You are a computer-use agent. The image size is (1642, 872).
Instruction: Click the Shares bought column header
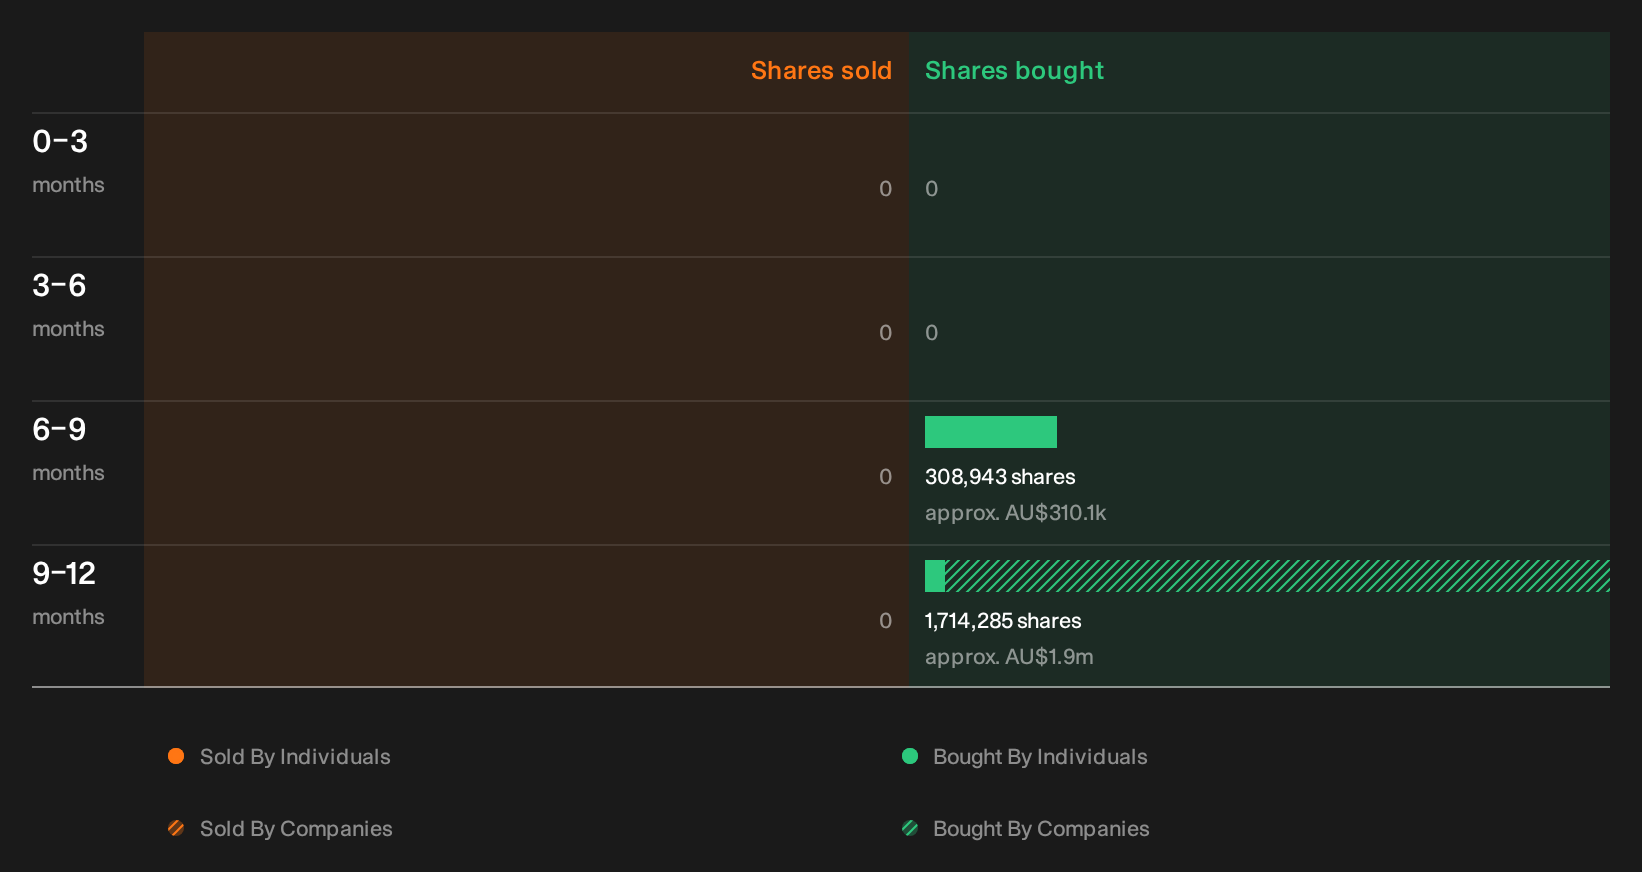click(1014, 71)
